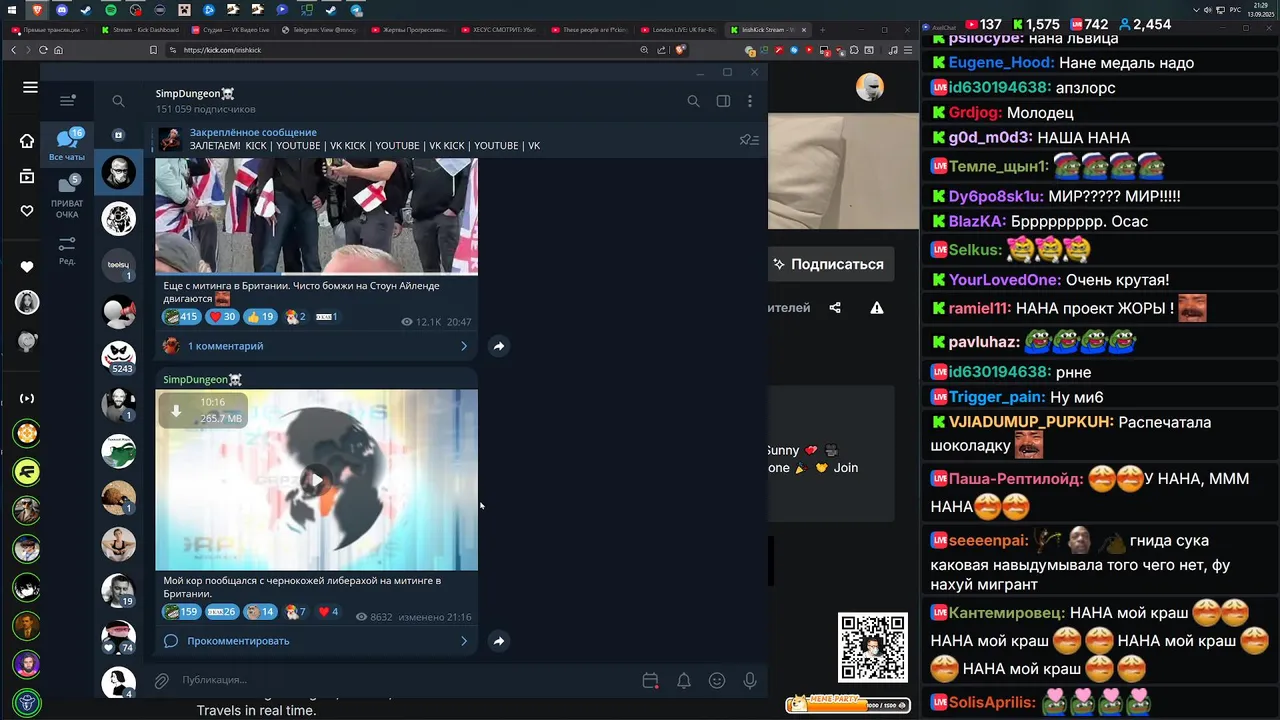Click the Kick sidebar Home icon

click(x=27, y=141)
